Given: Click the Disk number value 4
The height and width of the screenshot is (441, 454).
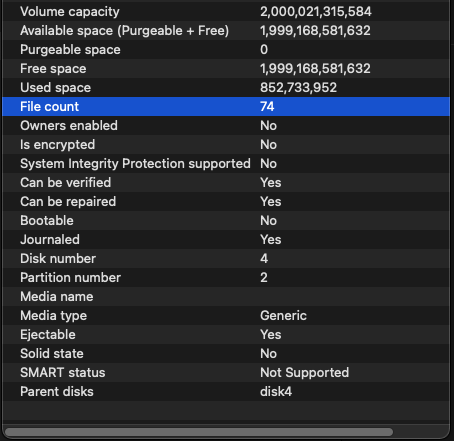Looking at the screenshot, I should tap(264, 259).
